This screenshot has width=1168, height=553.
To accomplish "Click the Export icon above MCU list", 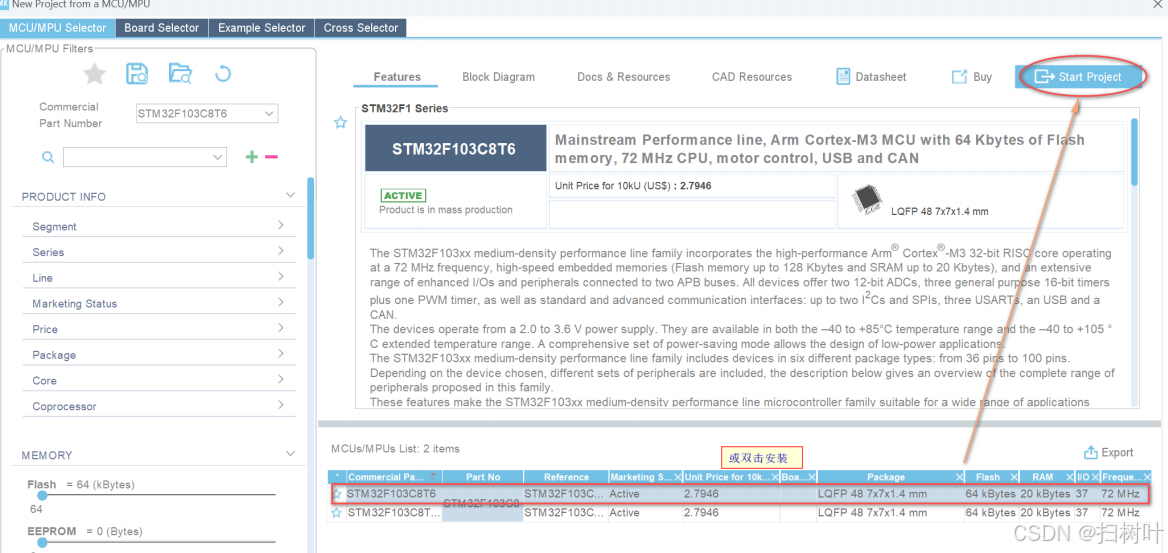I will 1091,452.
